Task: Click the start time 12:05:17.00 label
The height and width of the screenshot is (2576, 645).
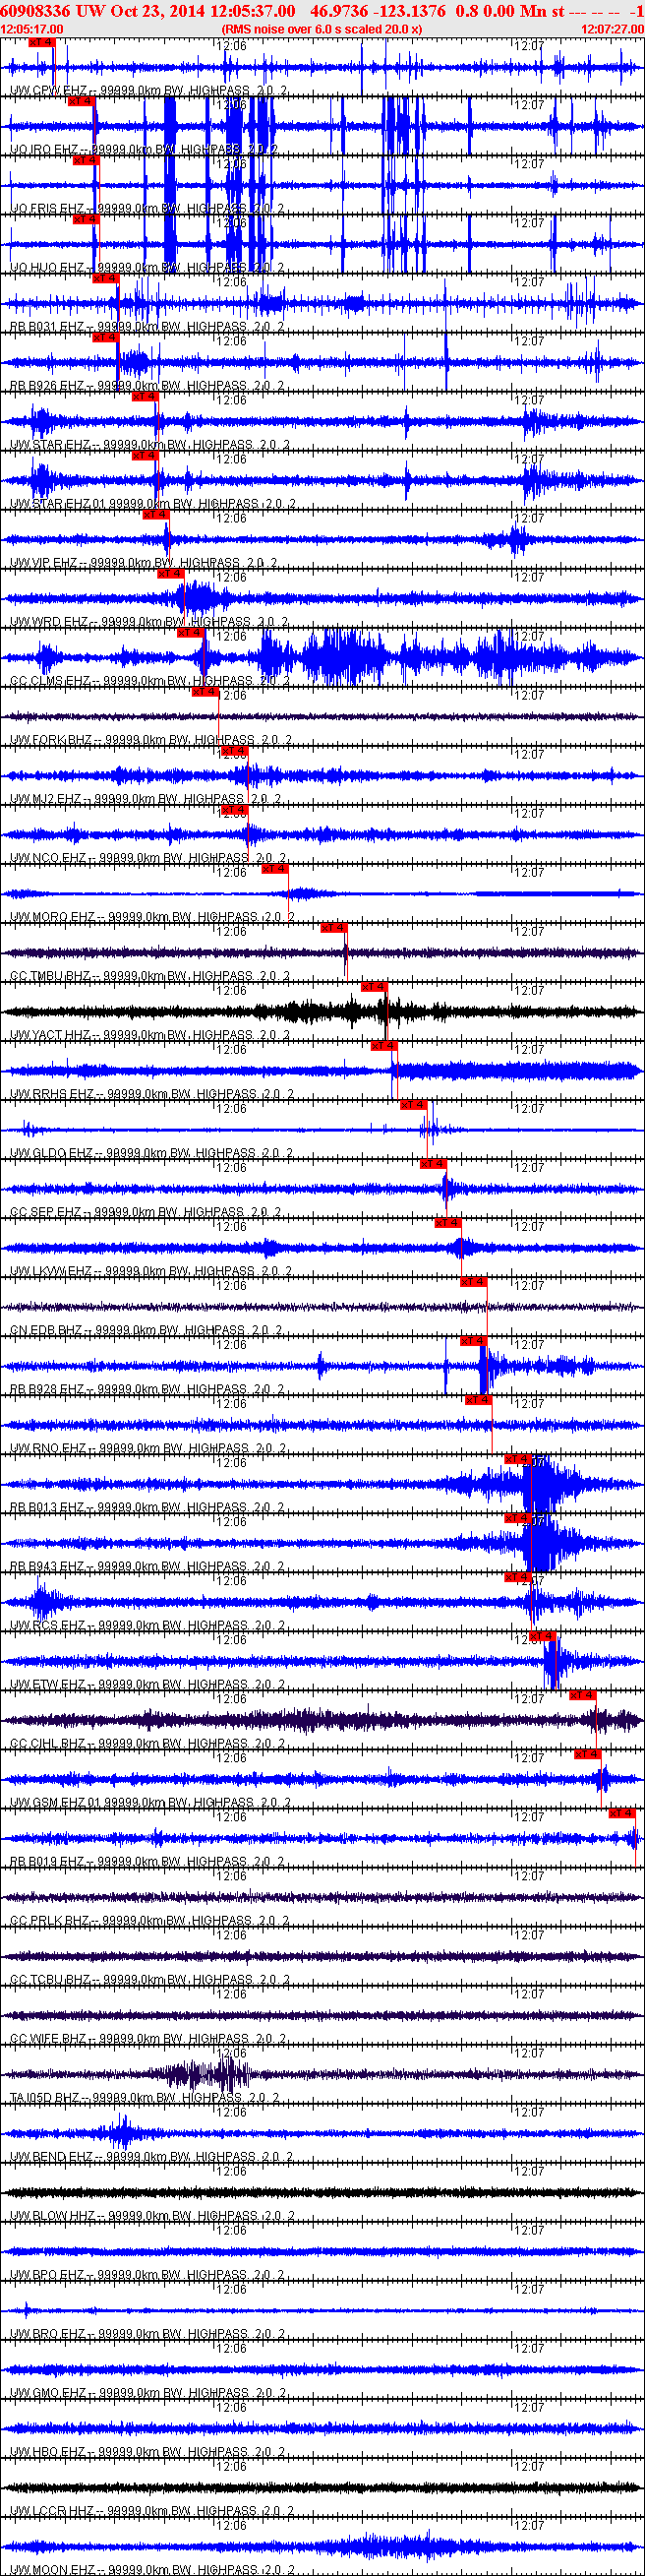Action: pyautogui.click(x=32, y=29)
